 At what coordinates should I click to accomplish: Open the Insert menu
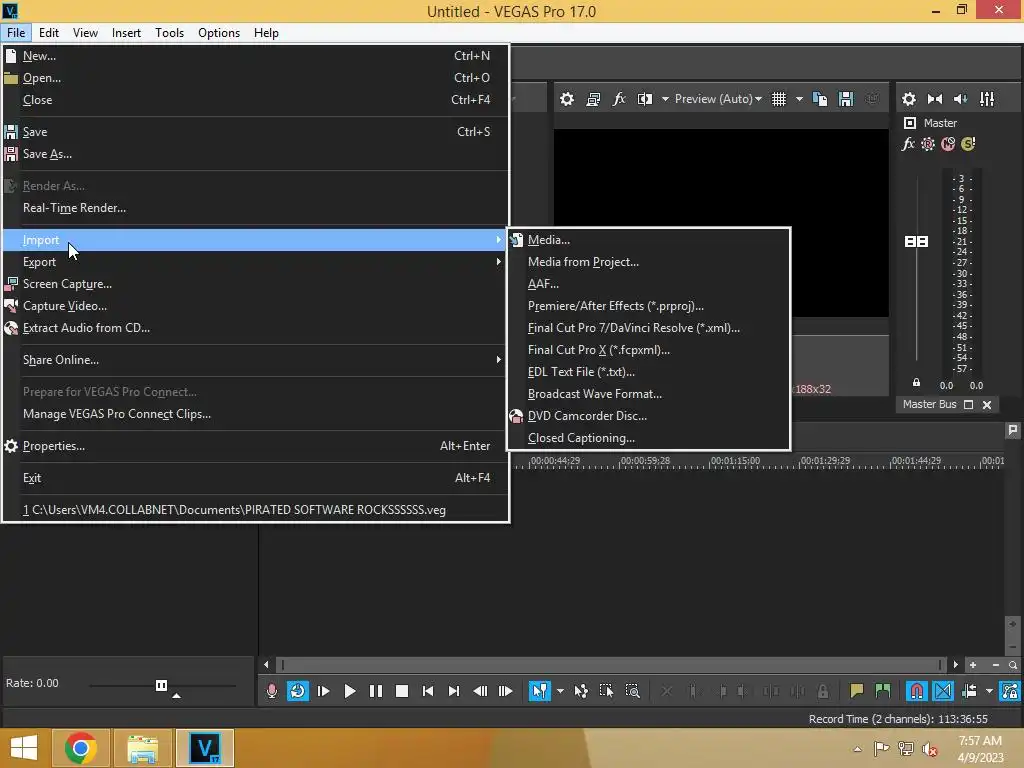click(126, 33)
